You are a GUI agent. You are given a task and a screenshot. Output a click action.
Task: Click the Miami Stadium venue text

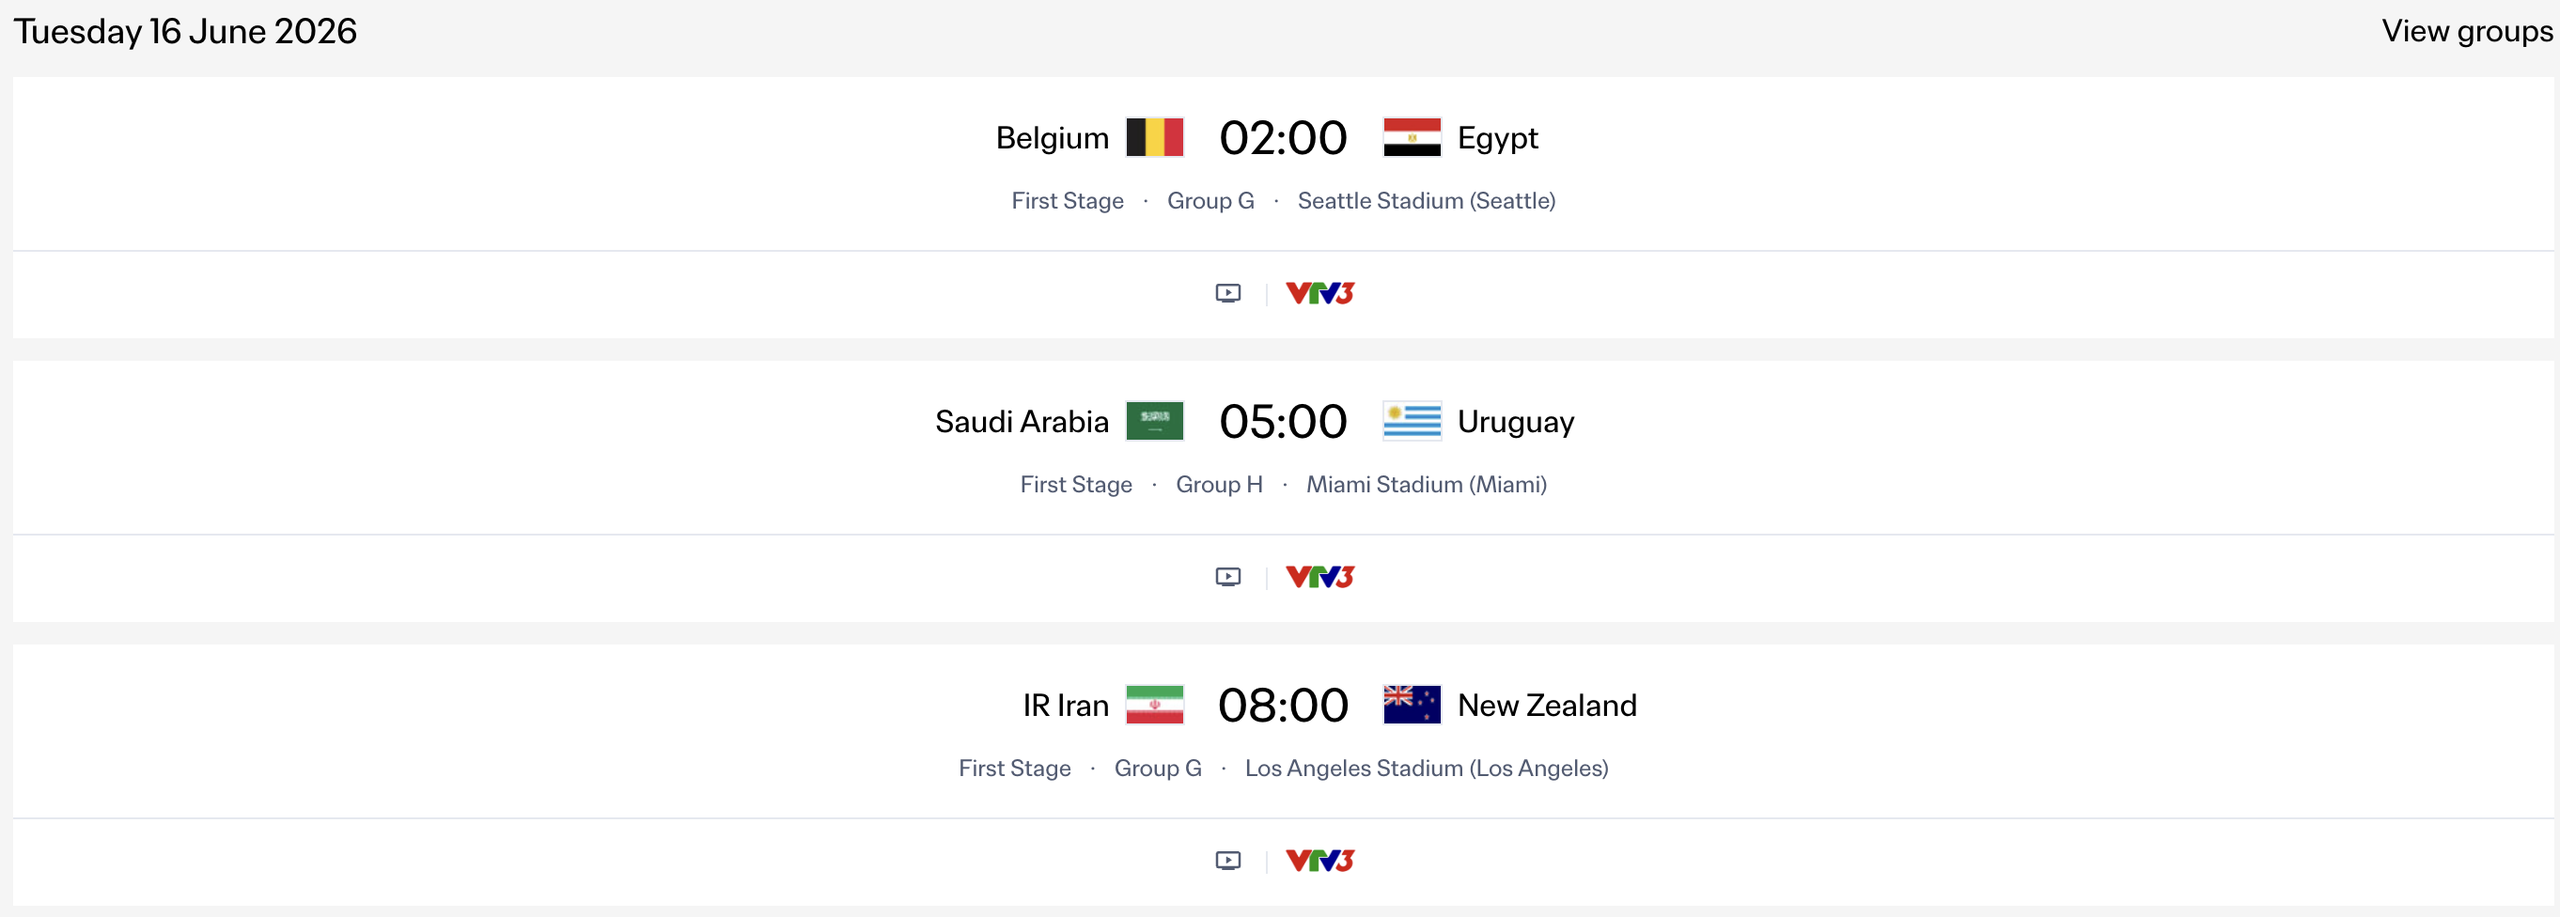(x=1427, y=484)
